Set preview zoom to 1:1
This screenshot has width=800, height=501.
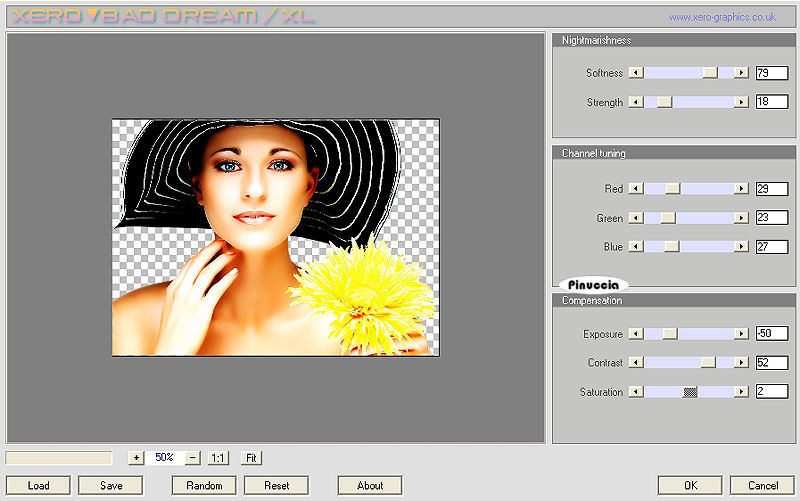218,457
